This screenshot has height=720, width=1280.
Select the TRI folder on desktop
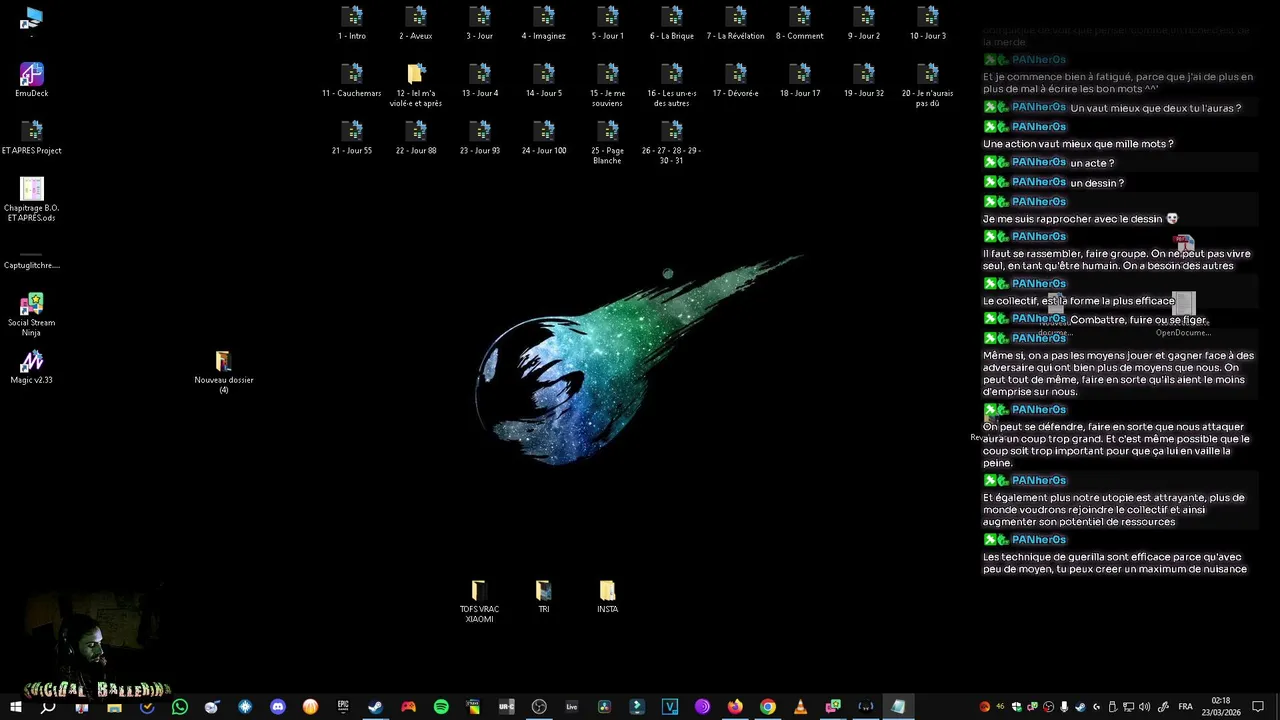click(x=544, y=597)
